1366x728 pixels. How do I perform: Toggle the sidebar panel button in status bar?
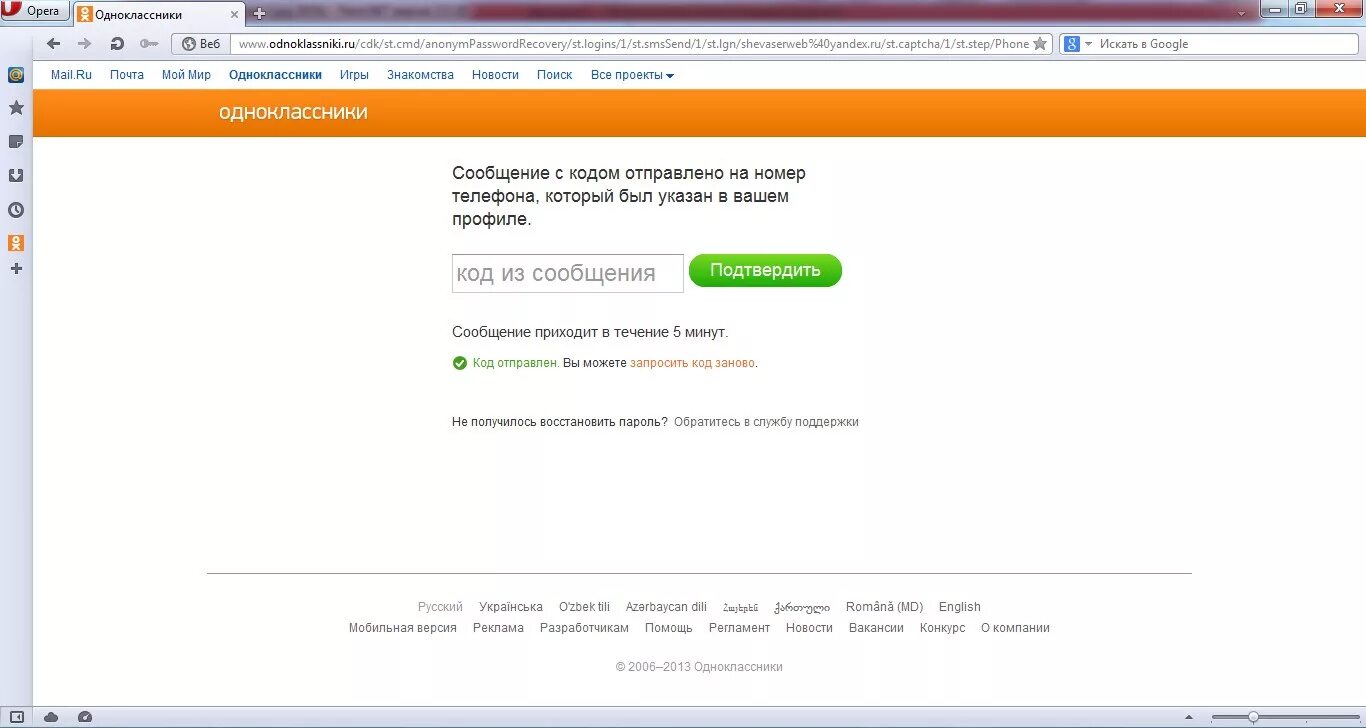point(16,717)
